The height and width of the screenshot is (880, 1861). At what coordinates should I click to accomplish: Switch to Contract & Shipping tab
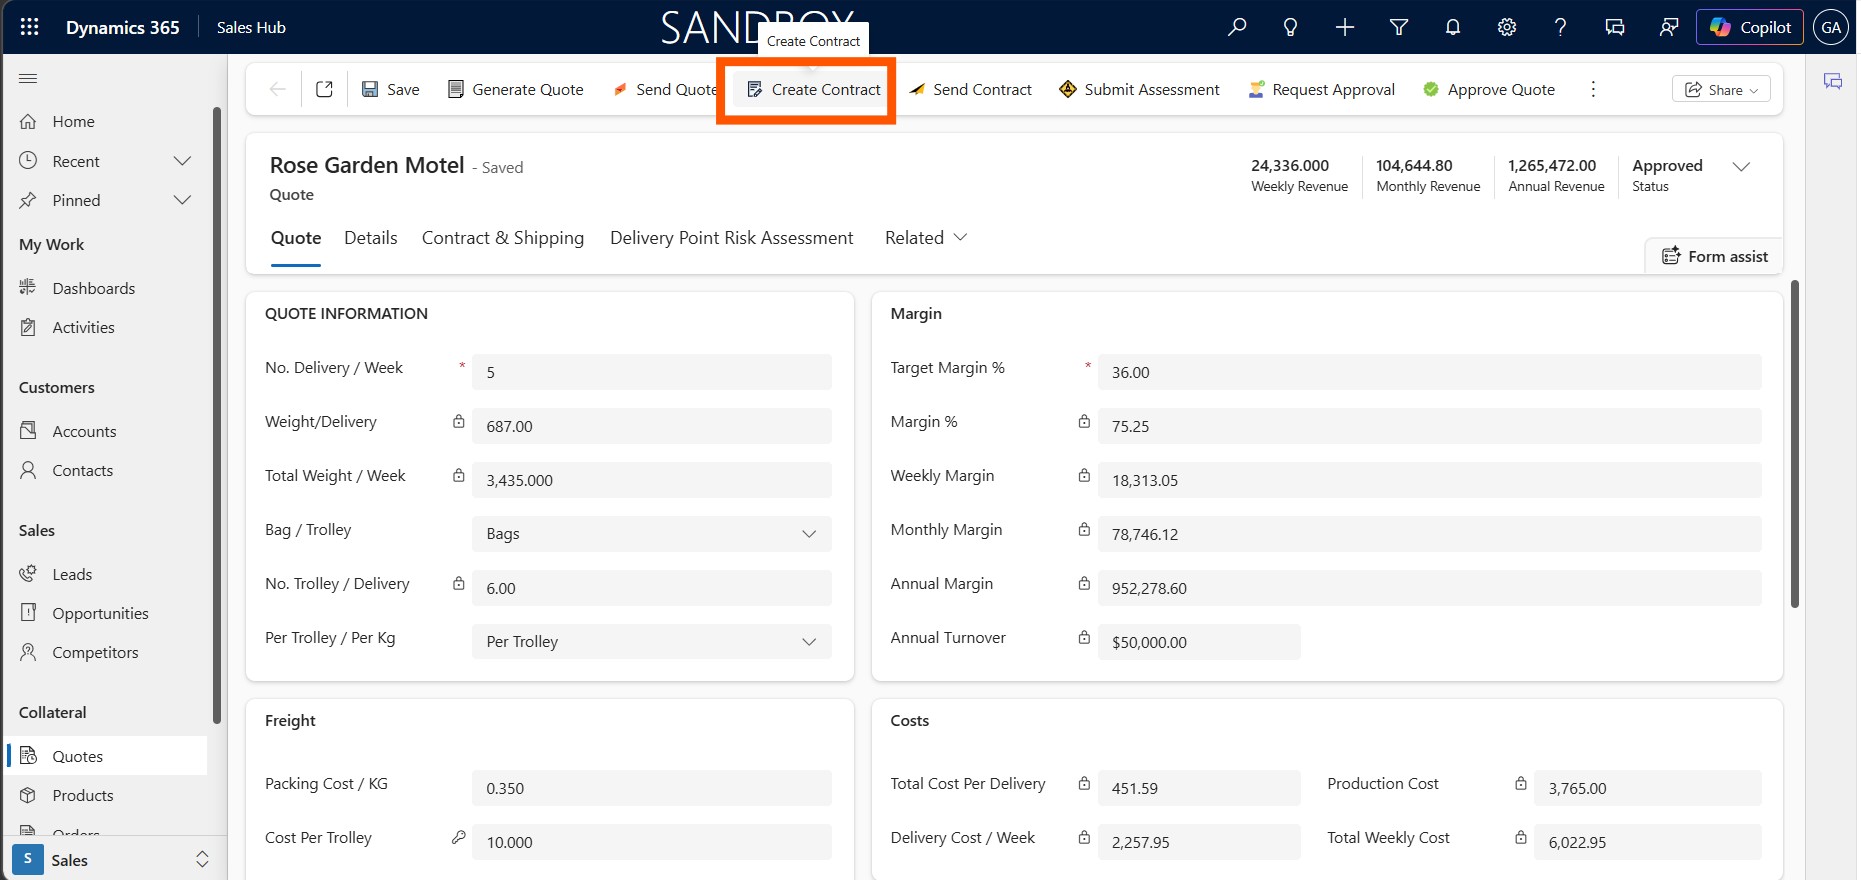point(503,238)
